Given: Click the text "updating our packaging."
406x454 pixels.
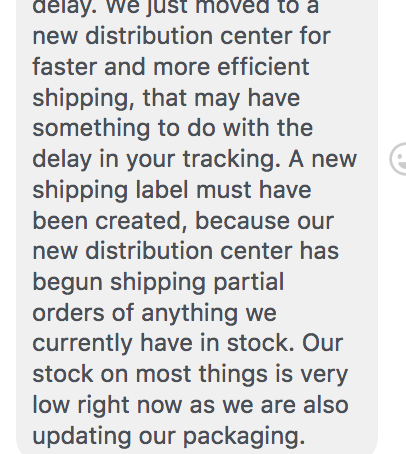Looking at the screenshot, I should (x=169, y=436).
